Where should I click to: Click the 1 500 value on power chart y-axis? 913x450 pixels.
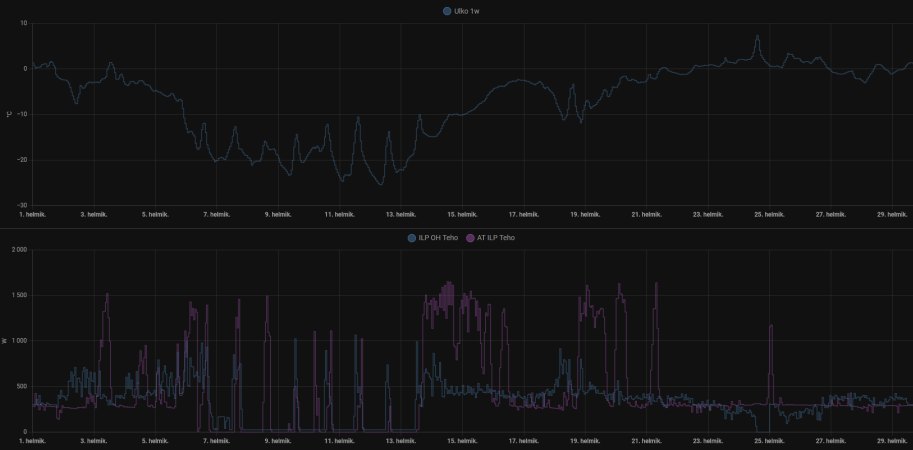[x=17, y=295]
